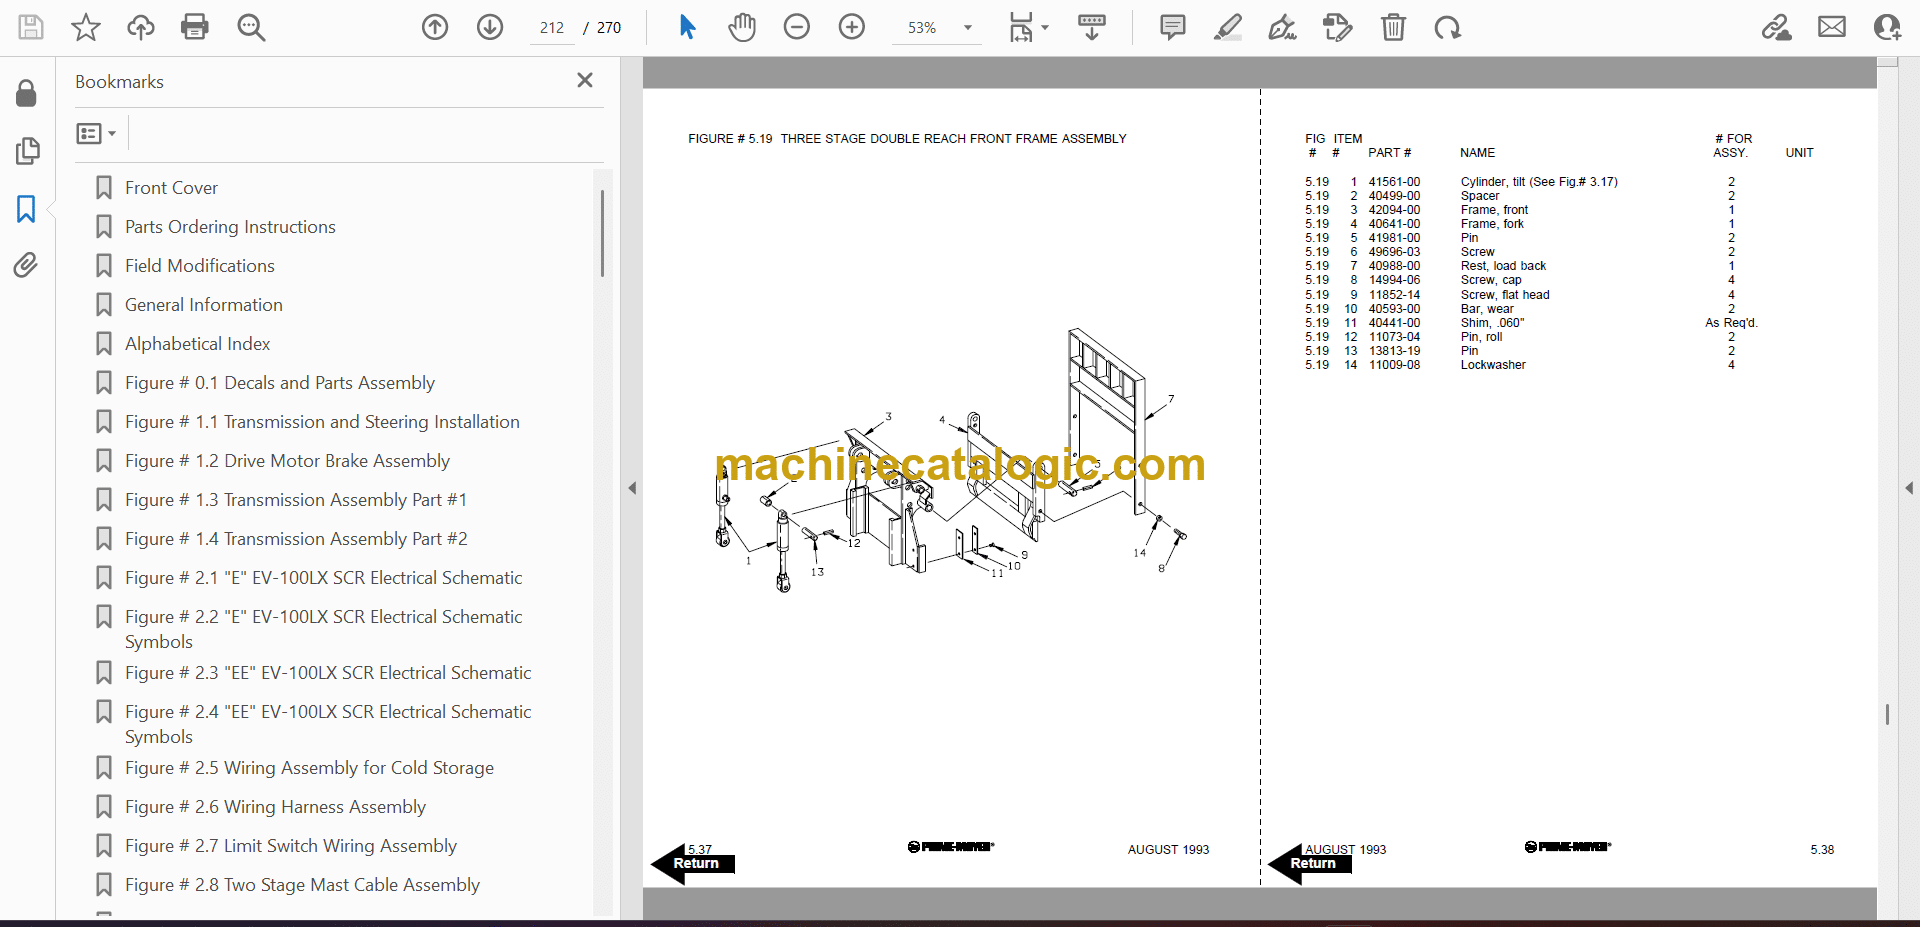Image resolution: width=1920 pixels, height=927 pixels.
Task: Activate the Hand pan tool
Action: 741,27
